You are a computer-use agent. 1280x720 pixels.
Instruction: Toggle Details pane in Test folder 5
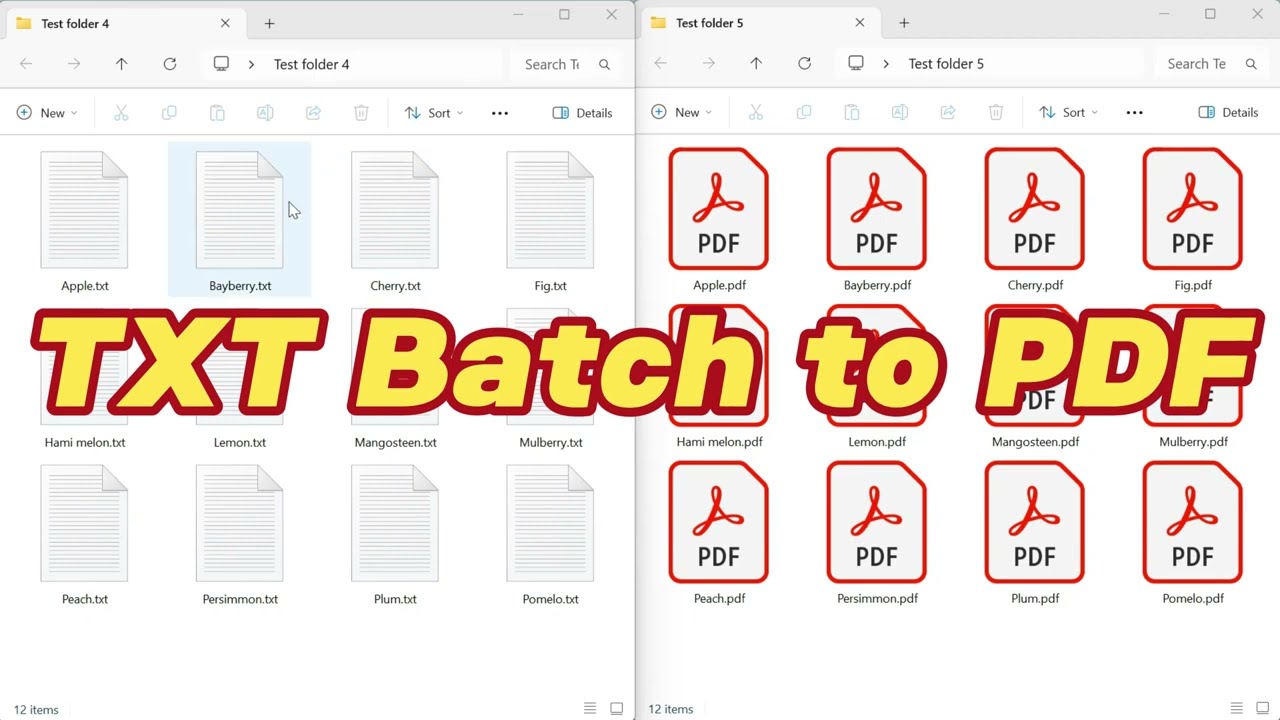1228,112
